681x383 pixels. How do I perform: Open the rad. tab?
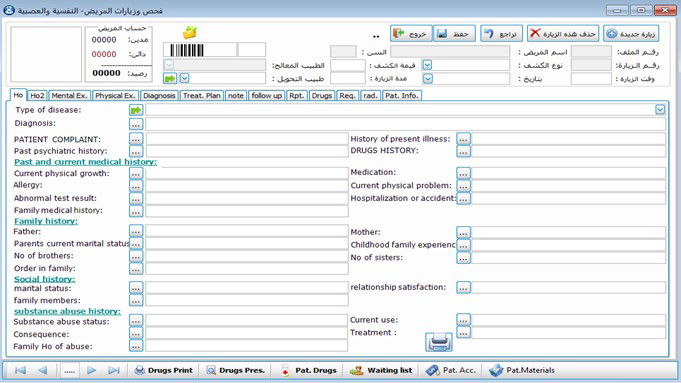pyautogui.click(x=370, y=96)
